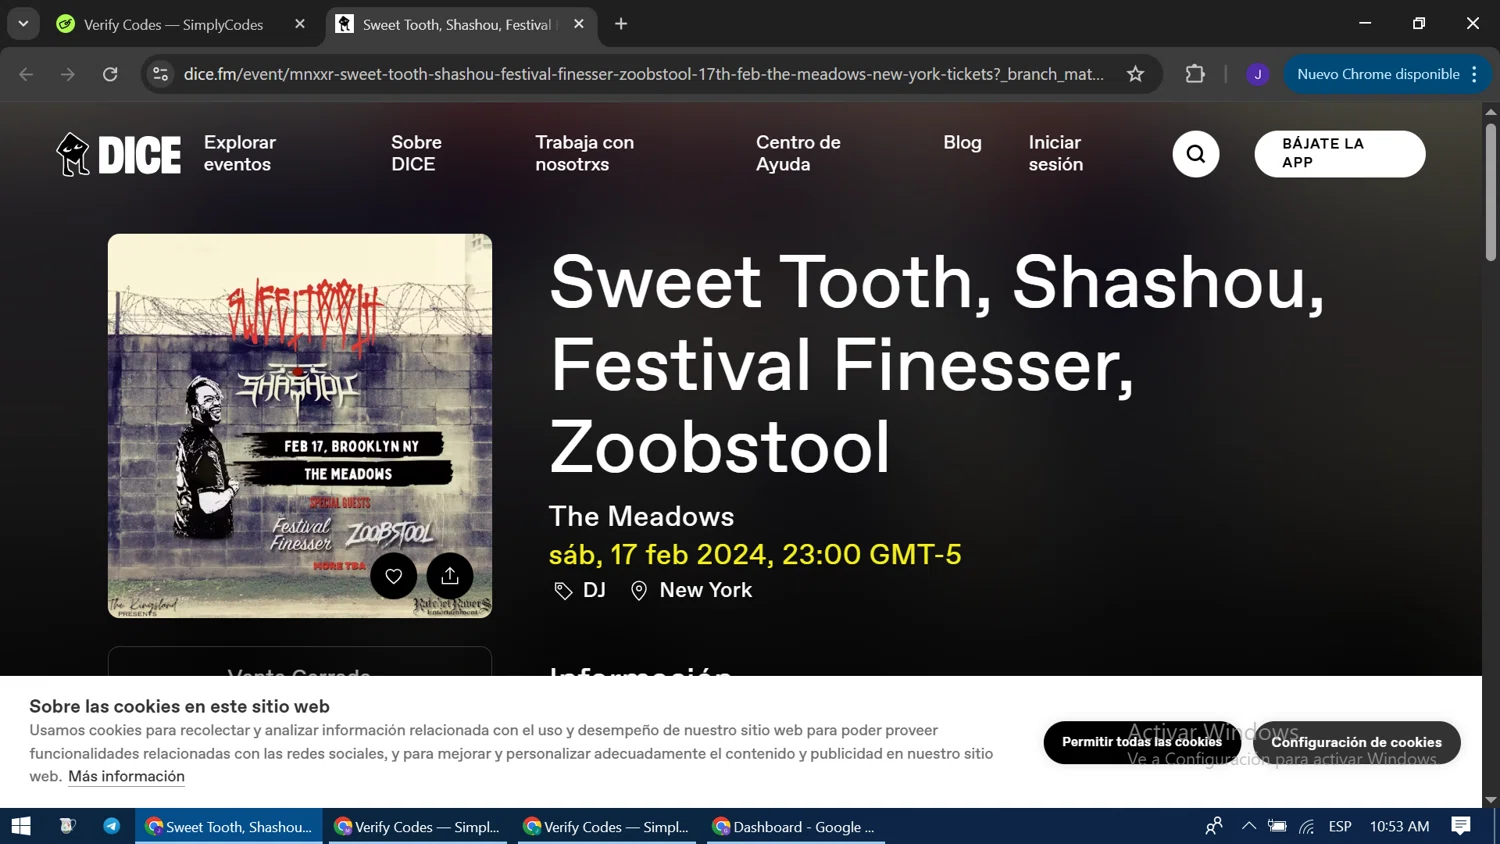Open the tab search dropdown arrow
This screenshot has height=844, width=1500.
pyautogui.click(x=23, y=24)
